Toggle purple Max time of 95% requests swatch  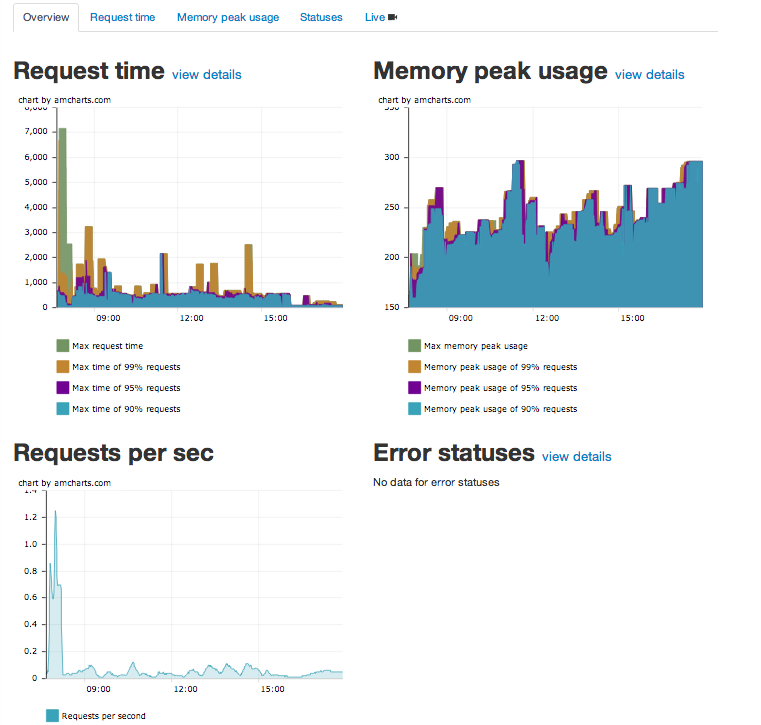pyautogui.click(x=63, y=387)
